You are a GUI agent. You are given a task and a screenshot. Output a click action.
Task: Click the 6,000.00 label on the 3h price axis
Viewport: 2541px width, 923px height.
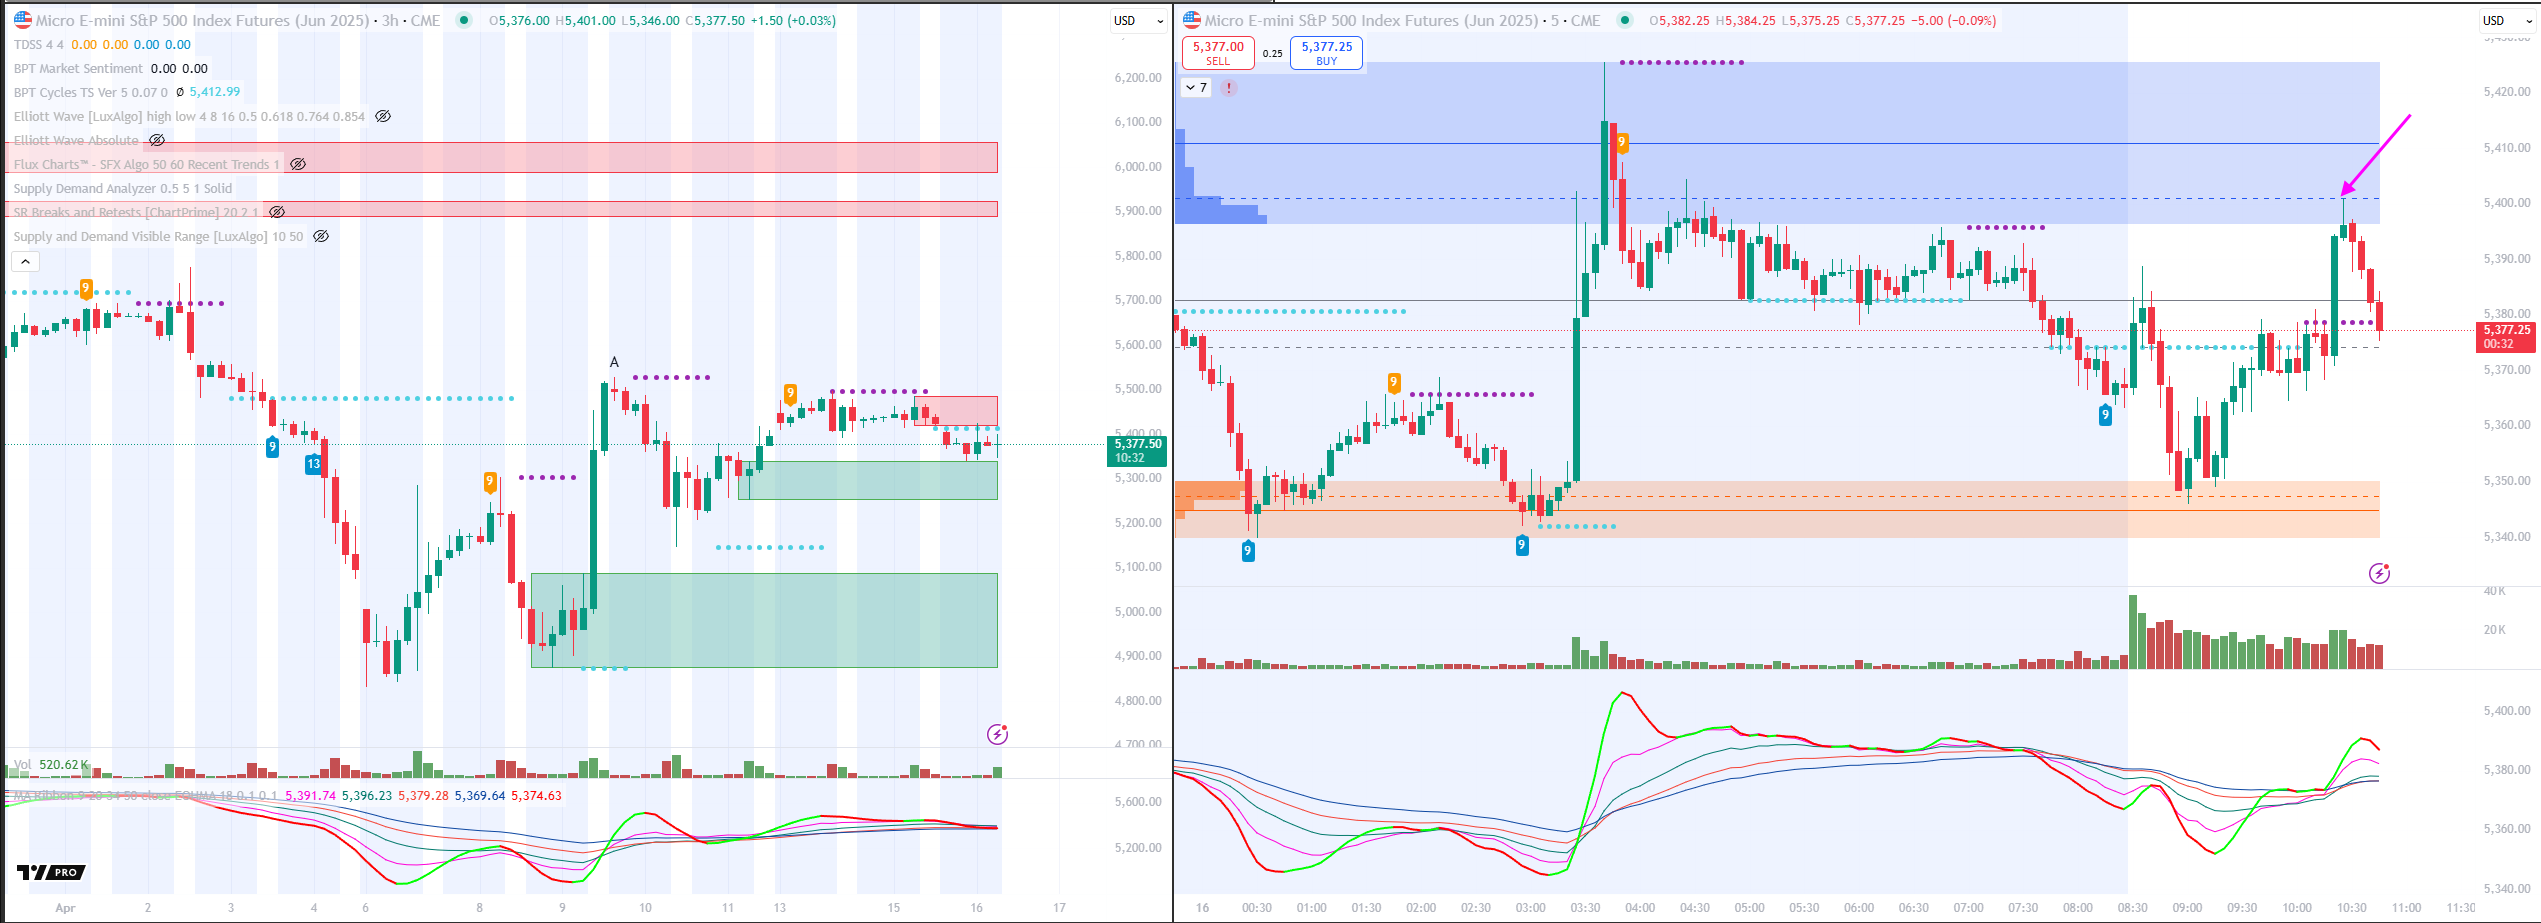tap(1138, 166)
